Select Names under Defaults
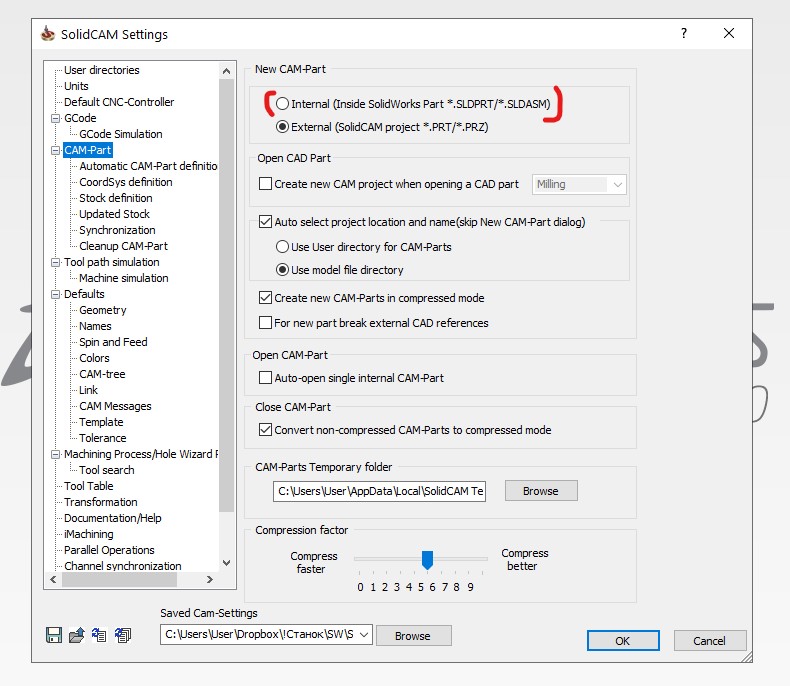This screenshot has width=790, height=686. (x=95, y=326)
